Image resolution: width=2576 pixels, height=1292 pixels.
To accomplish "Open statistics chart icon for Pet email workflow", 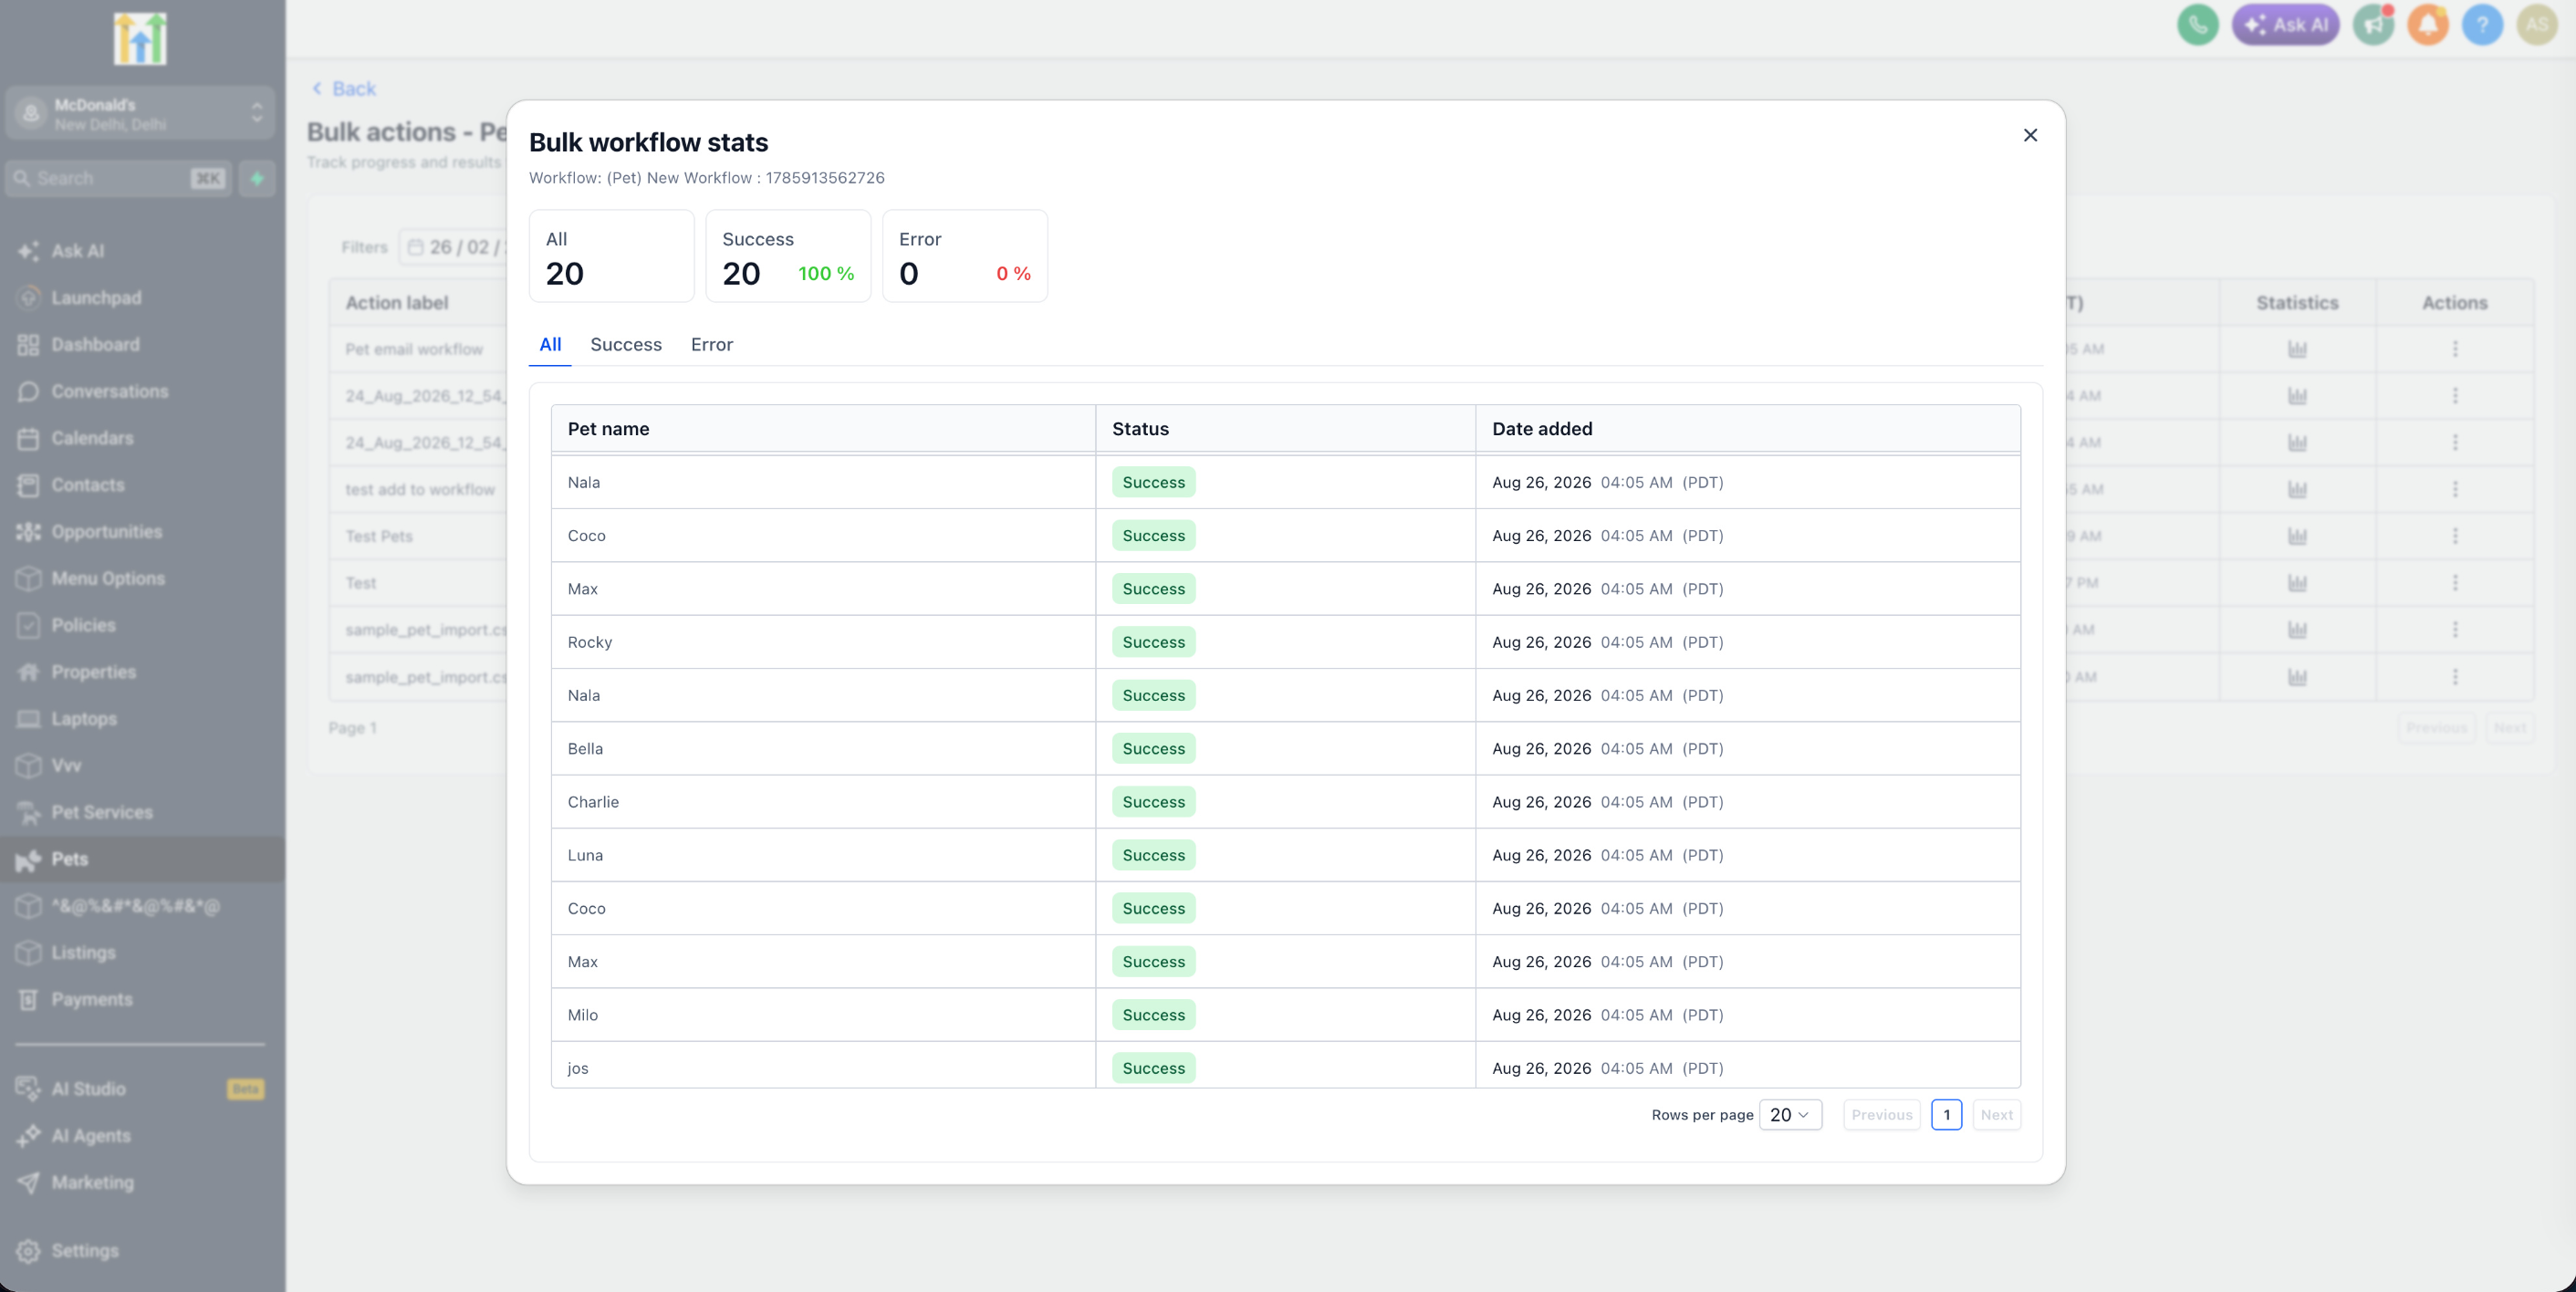I will point(2297,349).
